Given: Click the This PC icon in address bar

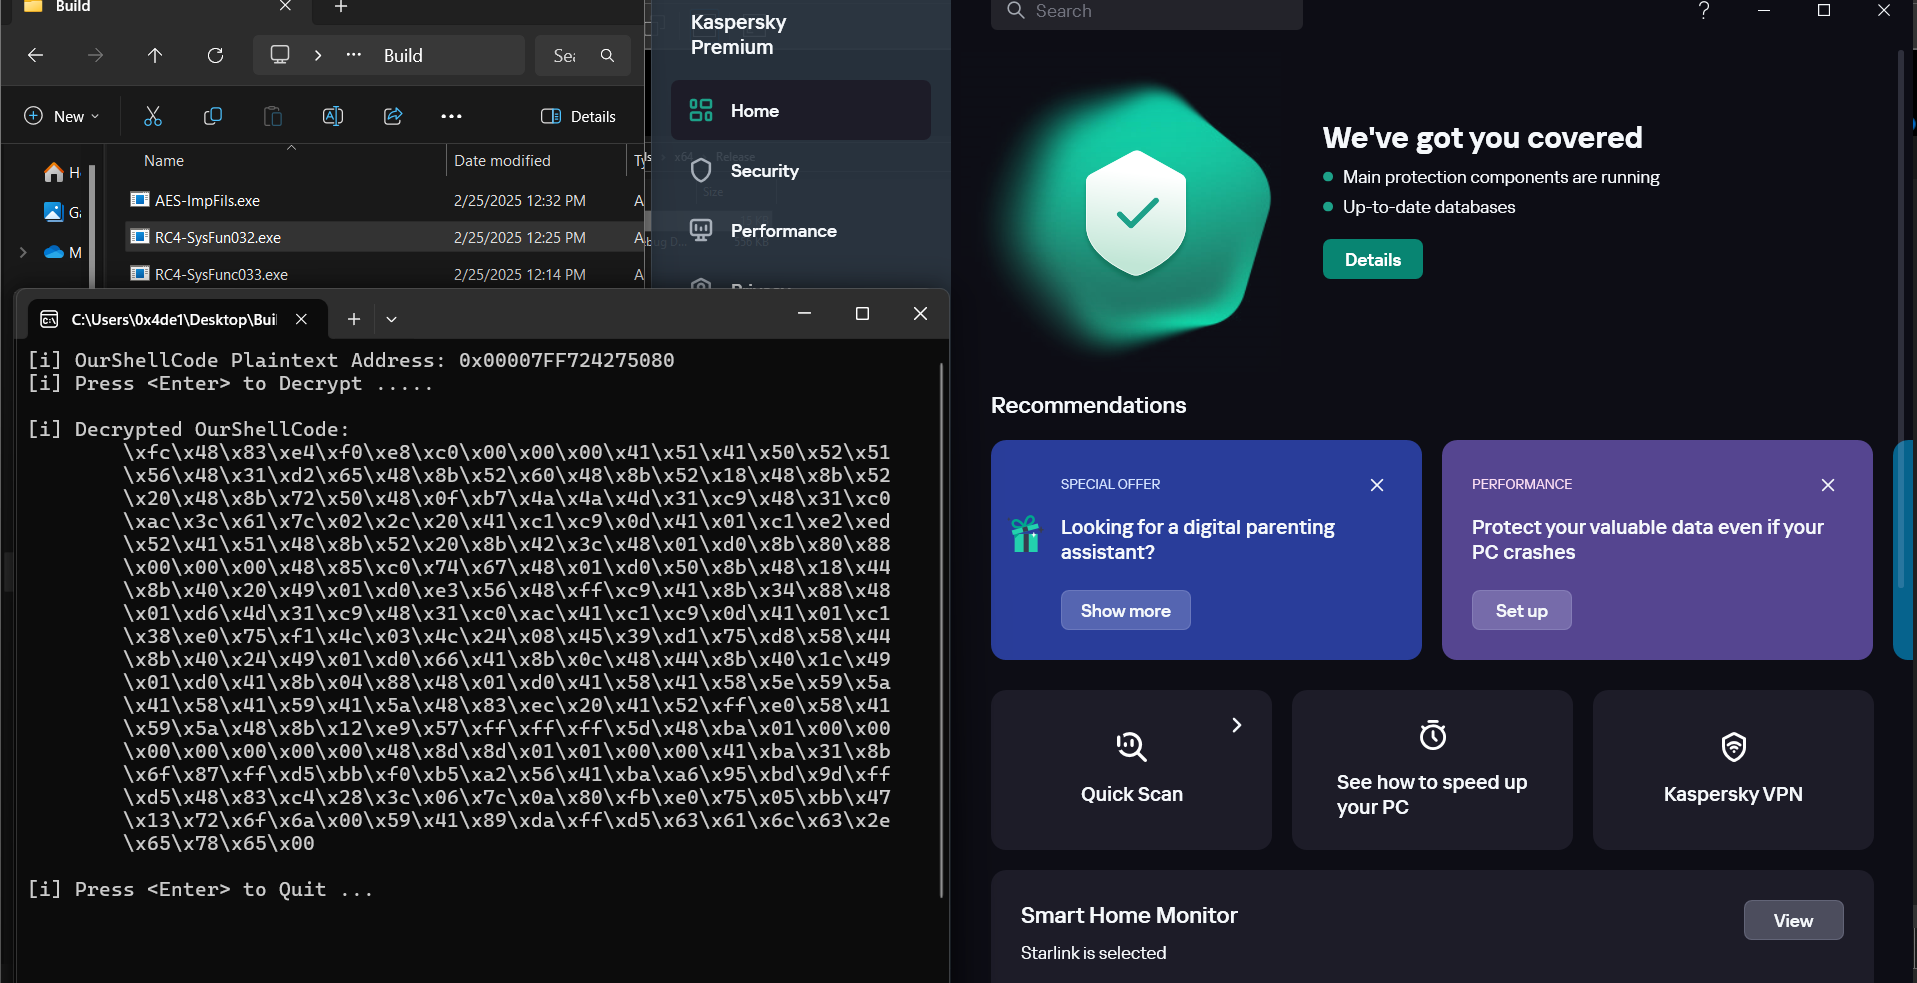Looking at the screenshot, I should 280,55.
